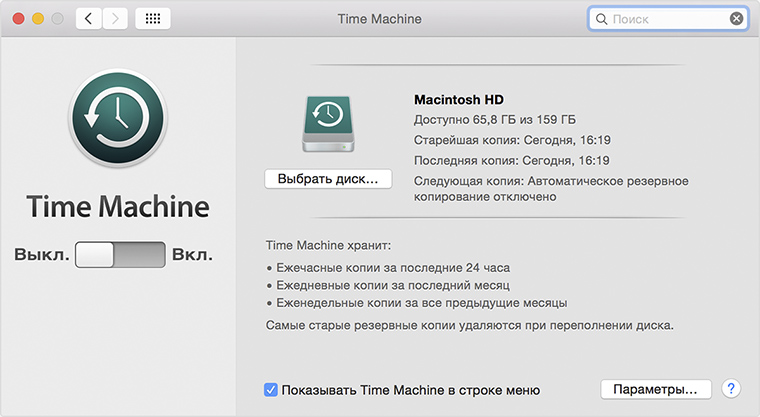Click the back navigation arrow
760x417 pixels.
coord(89,19)
